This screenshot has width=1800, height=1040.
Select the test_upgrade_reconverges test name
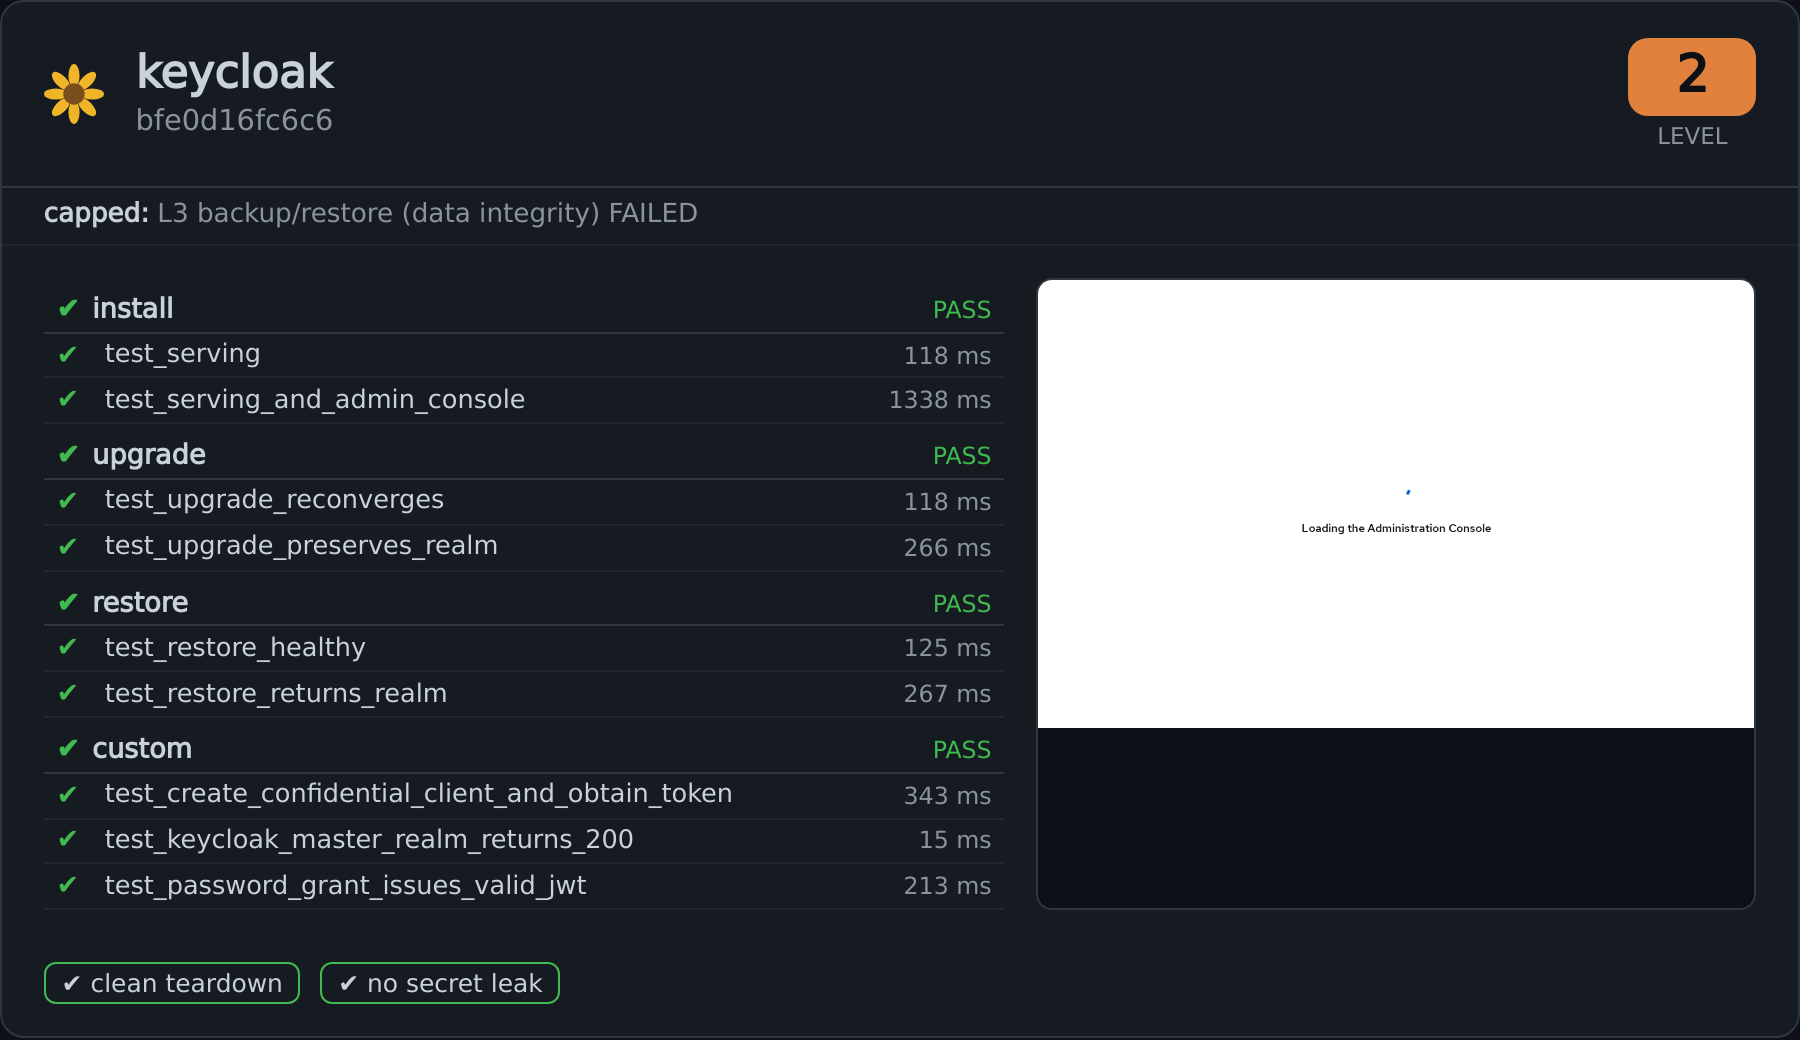(274, 500)
